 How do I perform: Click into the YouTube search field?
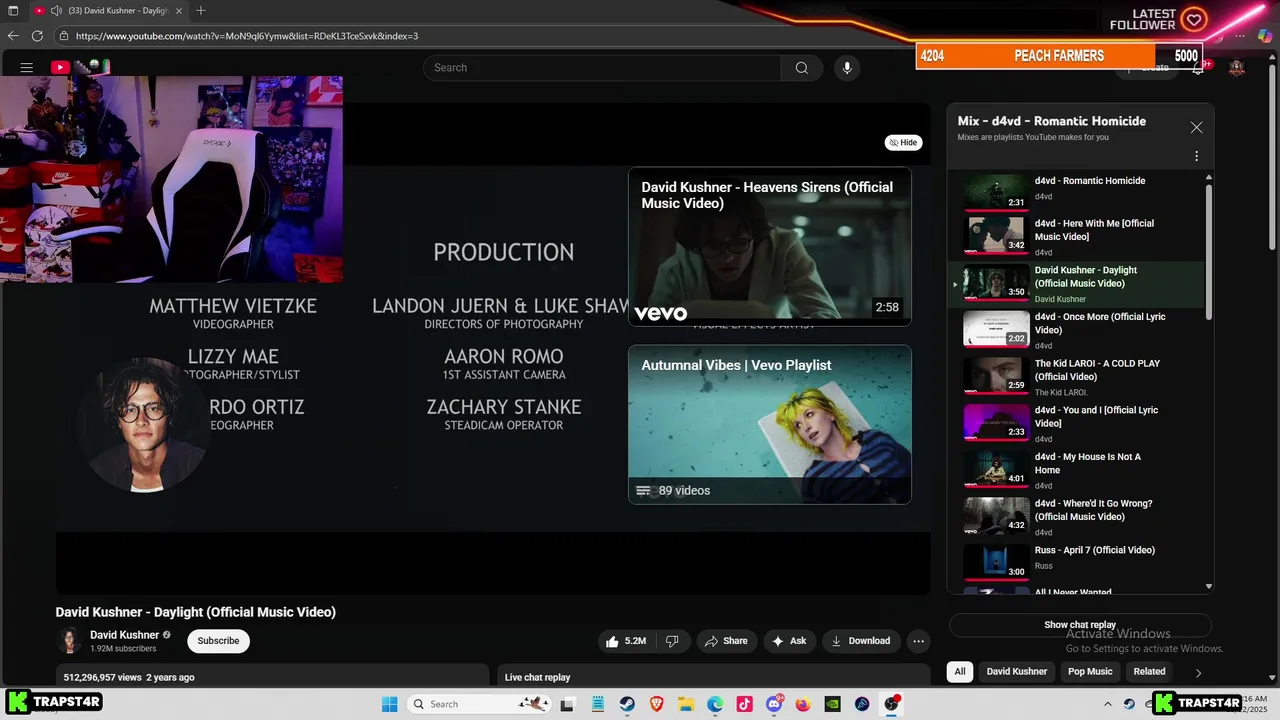pyautogui.click(x=602, y=68)
